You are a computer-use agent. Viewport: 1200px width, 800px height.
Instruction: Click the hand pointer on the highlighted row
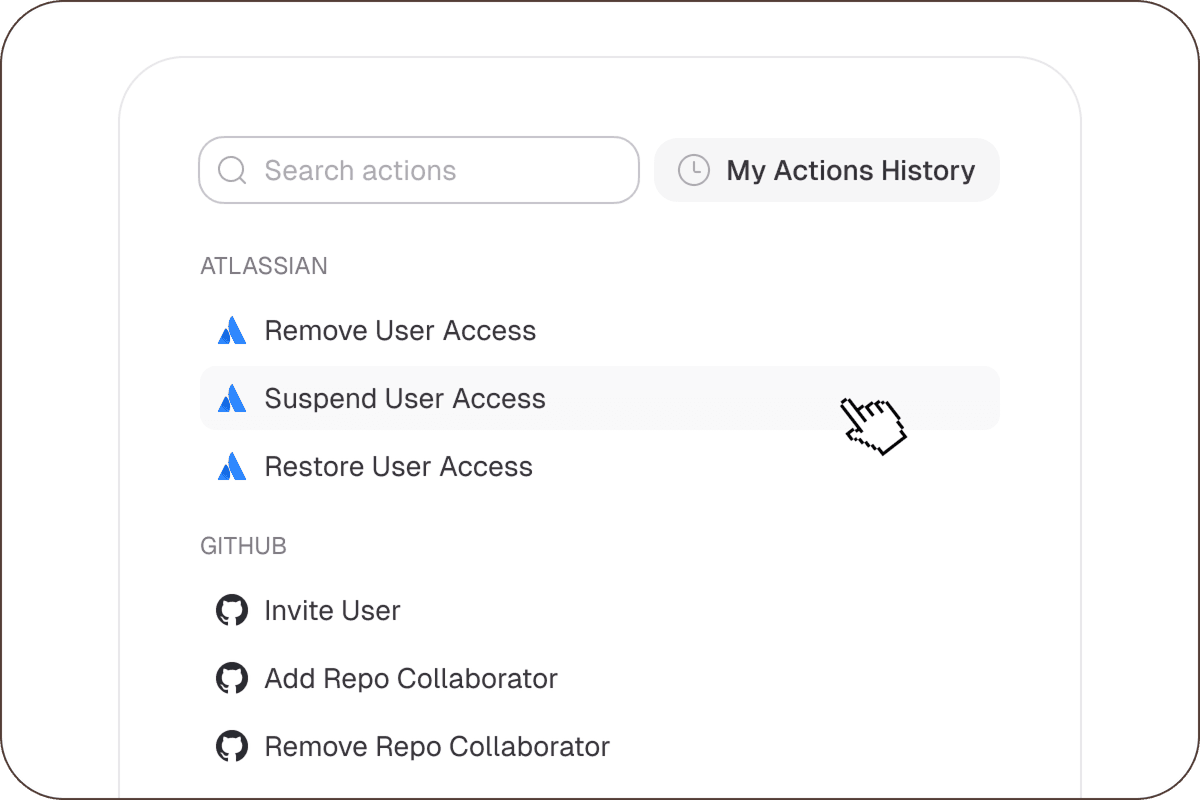[872, 424]
